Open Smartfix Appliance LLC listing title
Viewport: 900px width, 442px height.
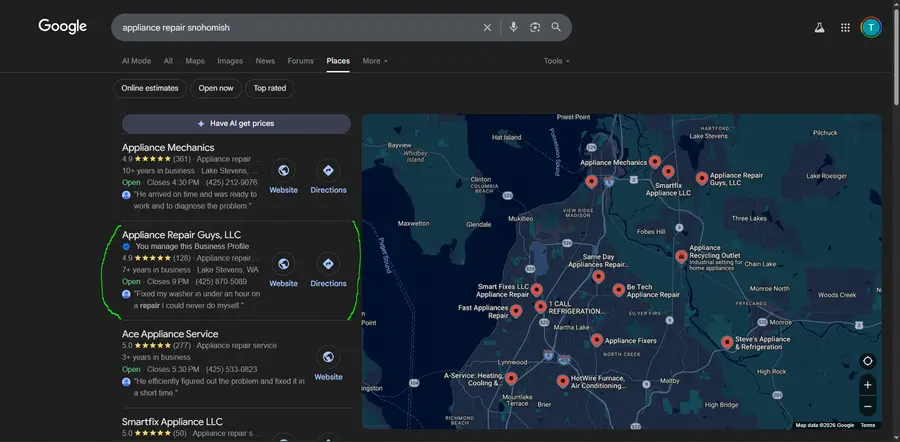tap(172, 422)
